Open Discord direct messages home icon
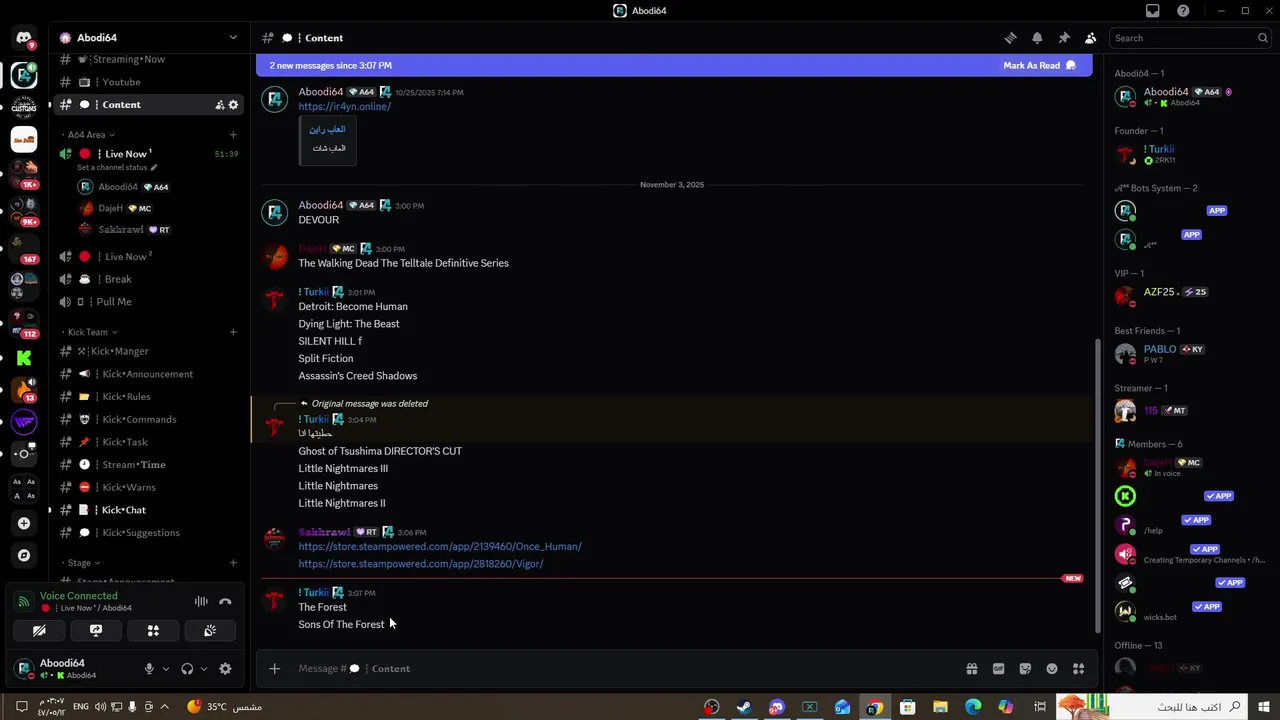Screen dimensions: 1280x720 [24, 38]
